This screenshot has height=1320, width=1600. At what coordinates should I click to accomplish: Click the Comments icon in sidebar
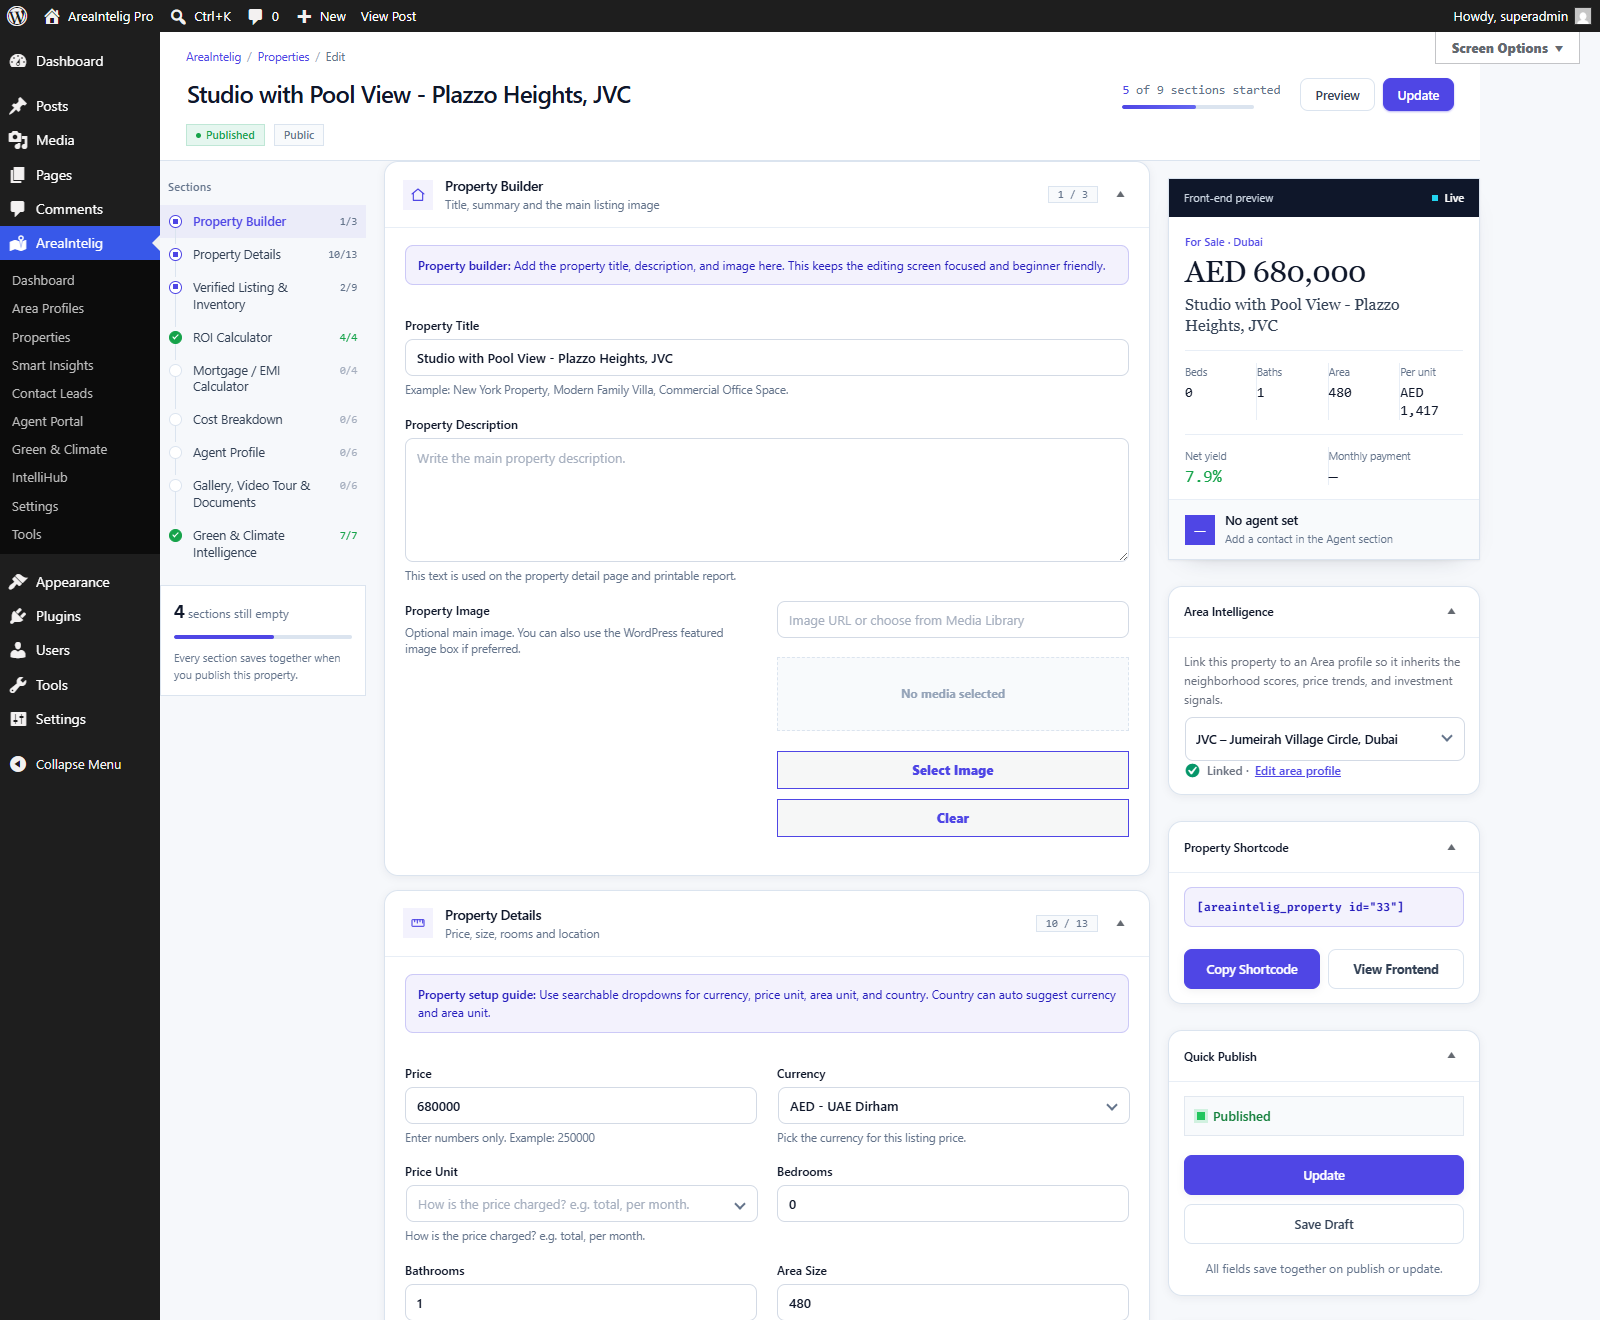pos(18,209)
